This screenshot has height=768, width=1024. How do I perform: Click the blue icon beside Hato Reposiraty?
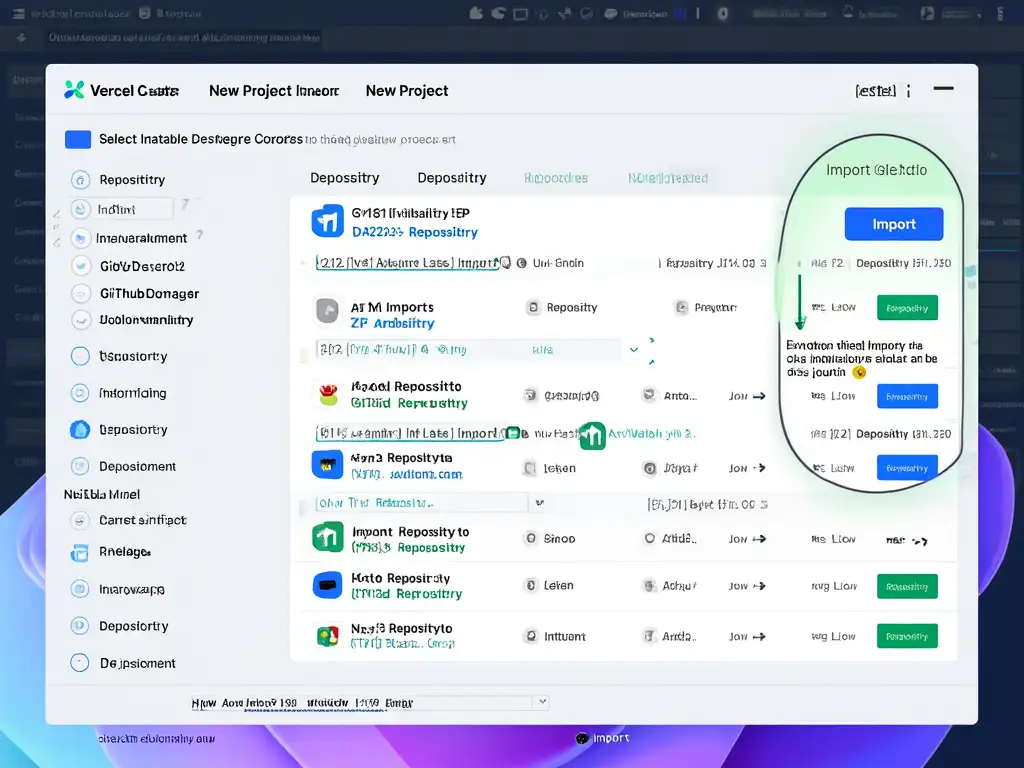tap(327, 585)
